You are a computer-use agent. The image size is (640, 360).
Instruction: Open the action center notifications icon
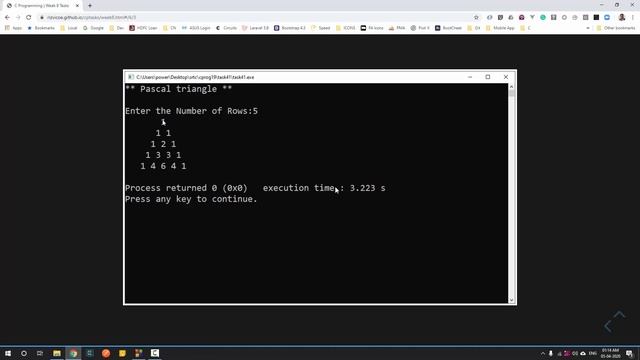coord(629,353)
